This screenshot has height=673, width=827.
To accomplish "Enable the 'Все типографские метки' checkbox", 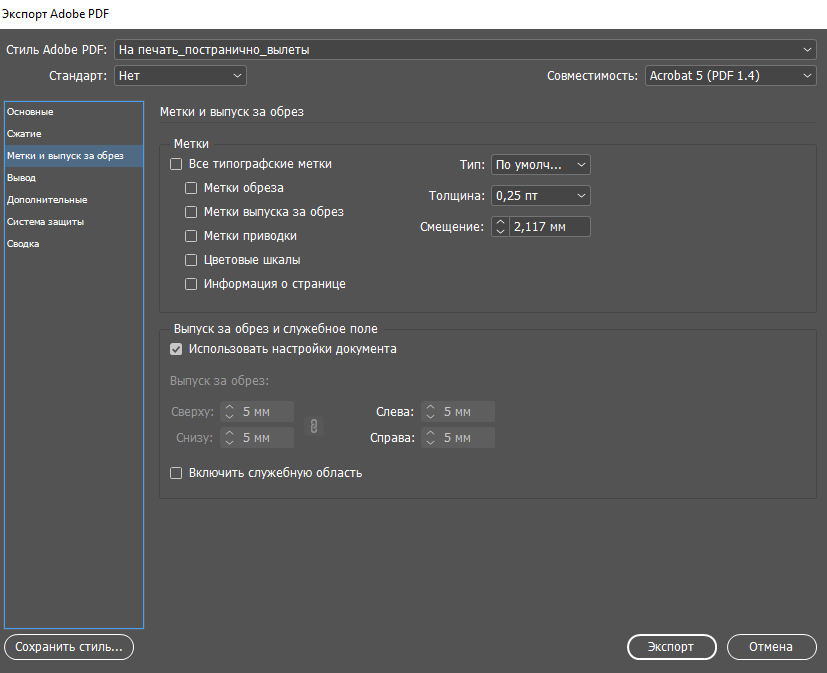I will 176,164.
